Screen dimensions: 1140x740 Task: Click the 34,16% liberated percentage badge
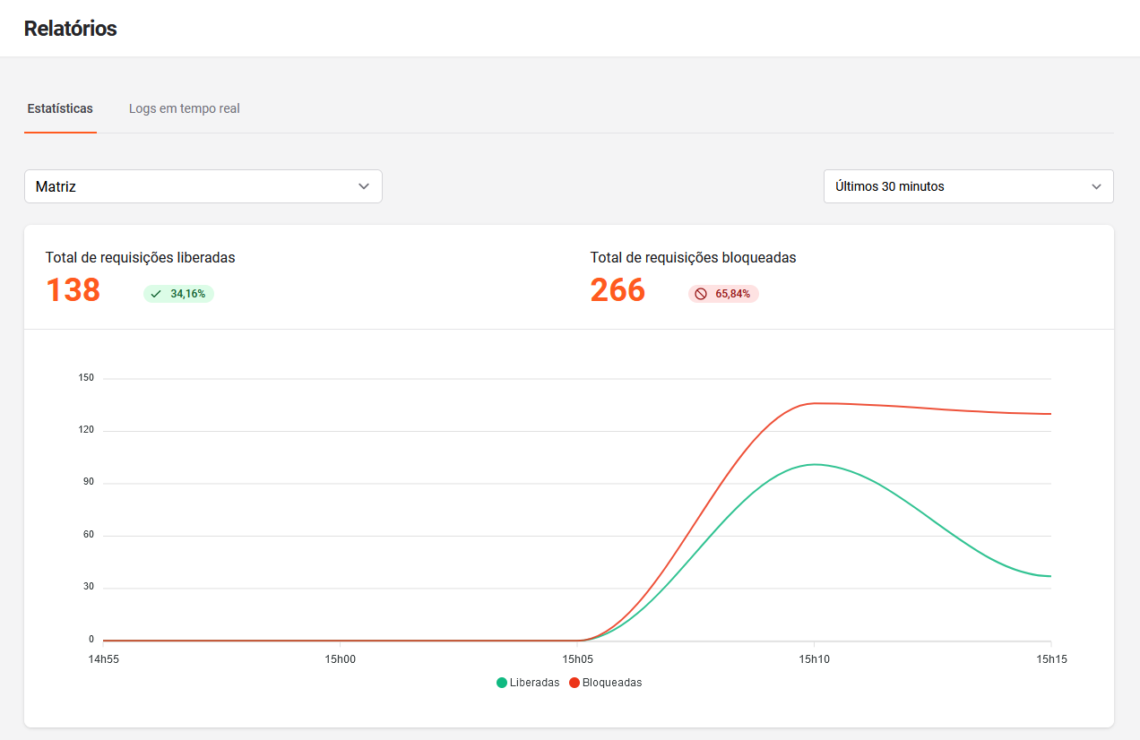tap(178, 294)
